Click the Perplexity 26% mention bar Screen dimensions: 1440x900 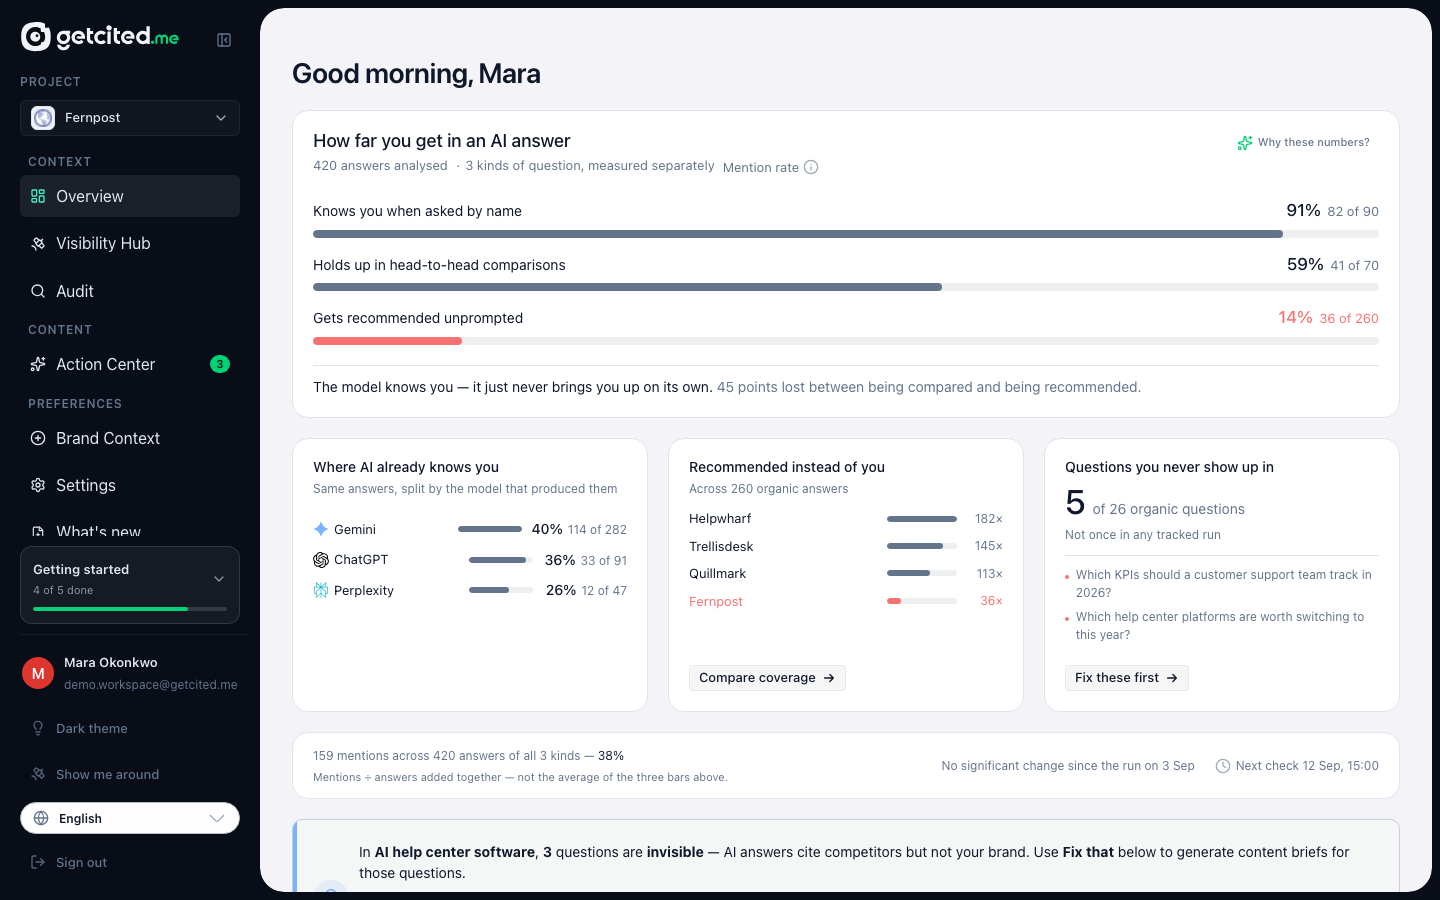click(500, 590)
